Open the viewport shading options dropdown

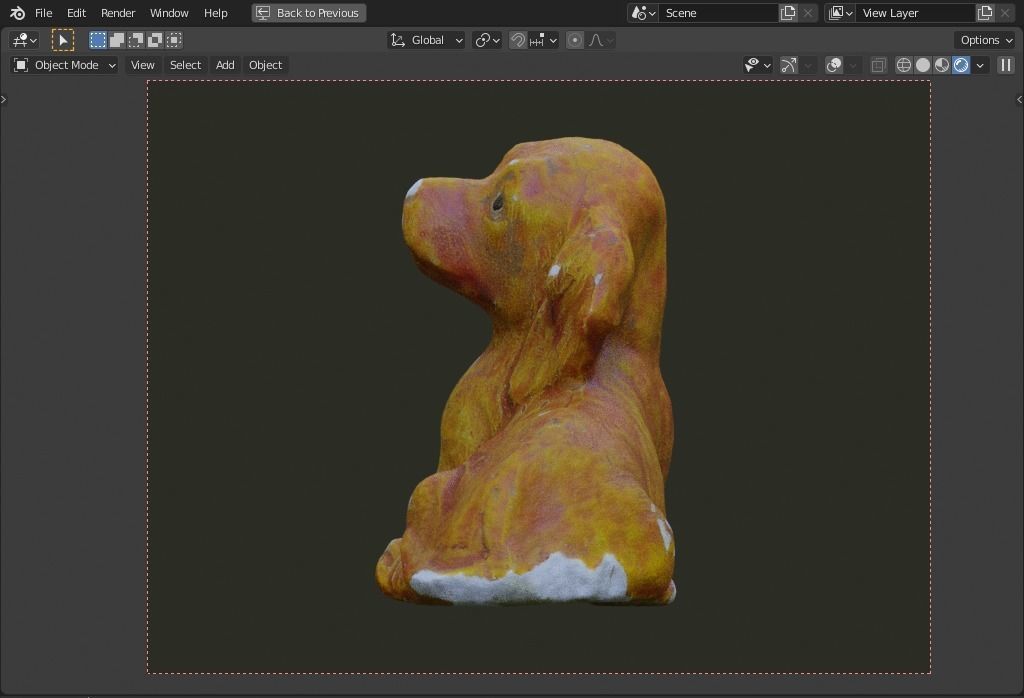pyautogui.click(x=980, y=65)
